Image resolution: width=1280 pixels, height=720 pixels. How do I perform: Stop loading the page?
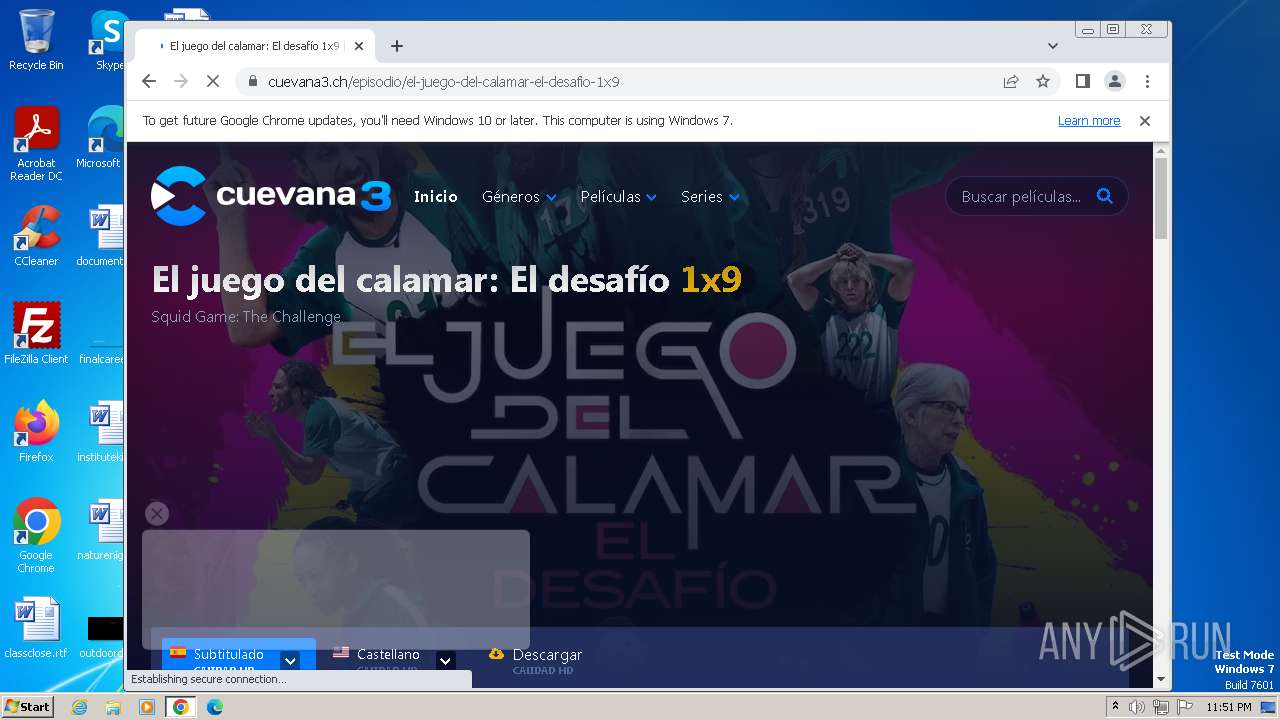213,81
